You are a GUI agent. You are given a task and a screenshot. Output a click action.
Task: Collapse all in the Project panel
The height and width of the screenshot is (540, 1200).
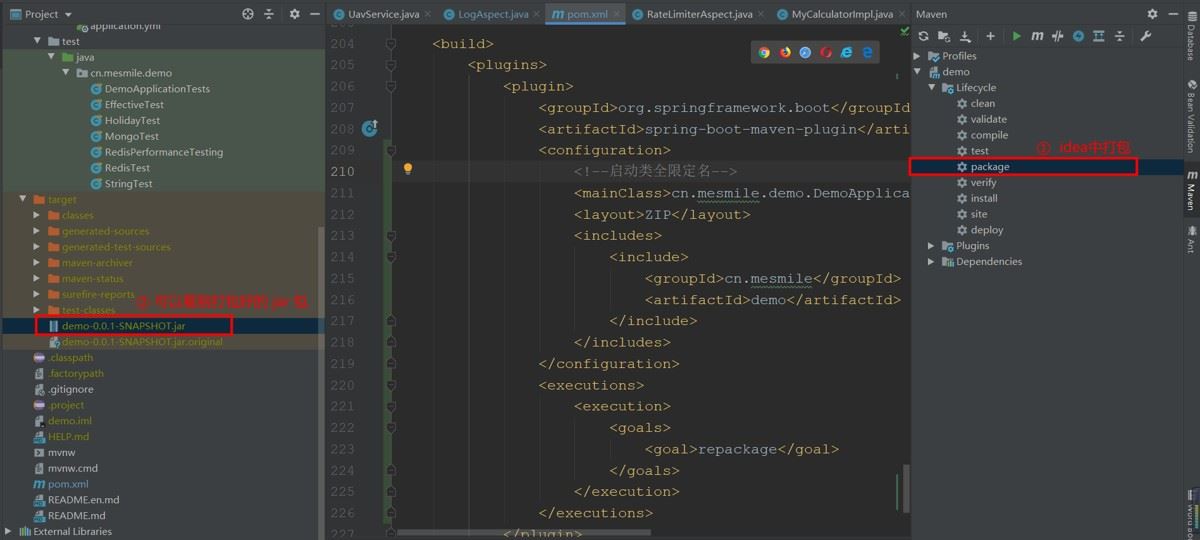tap(270, 14)
